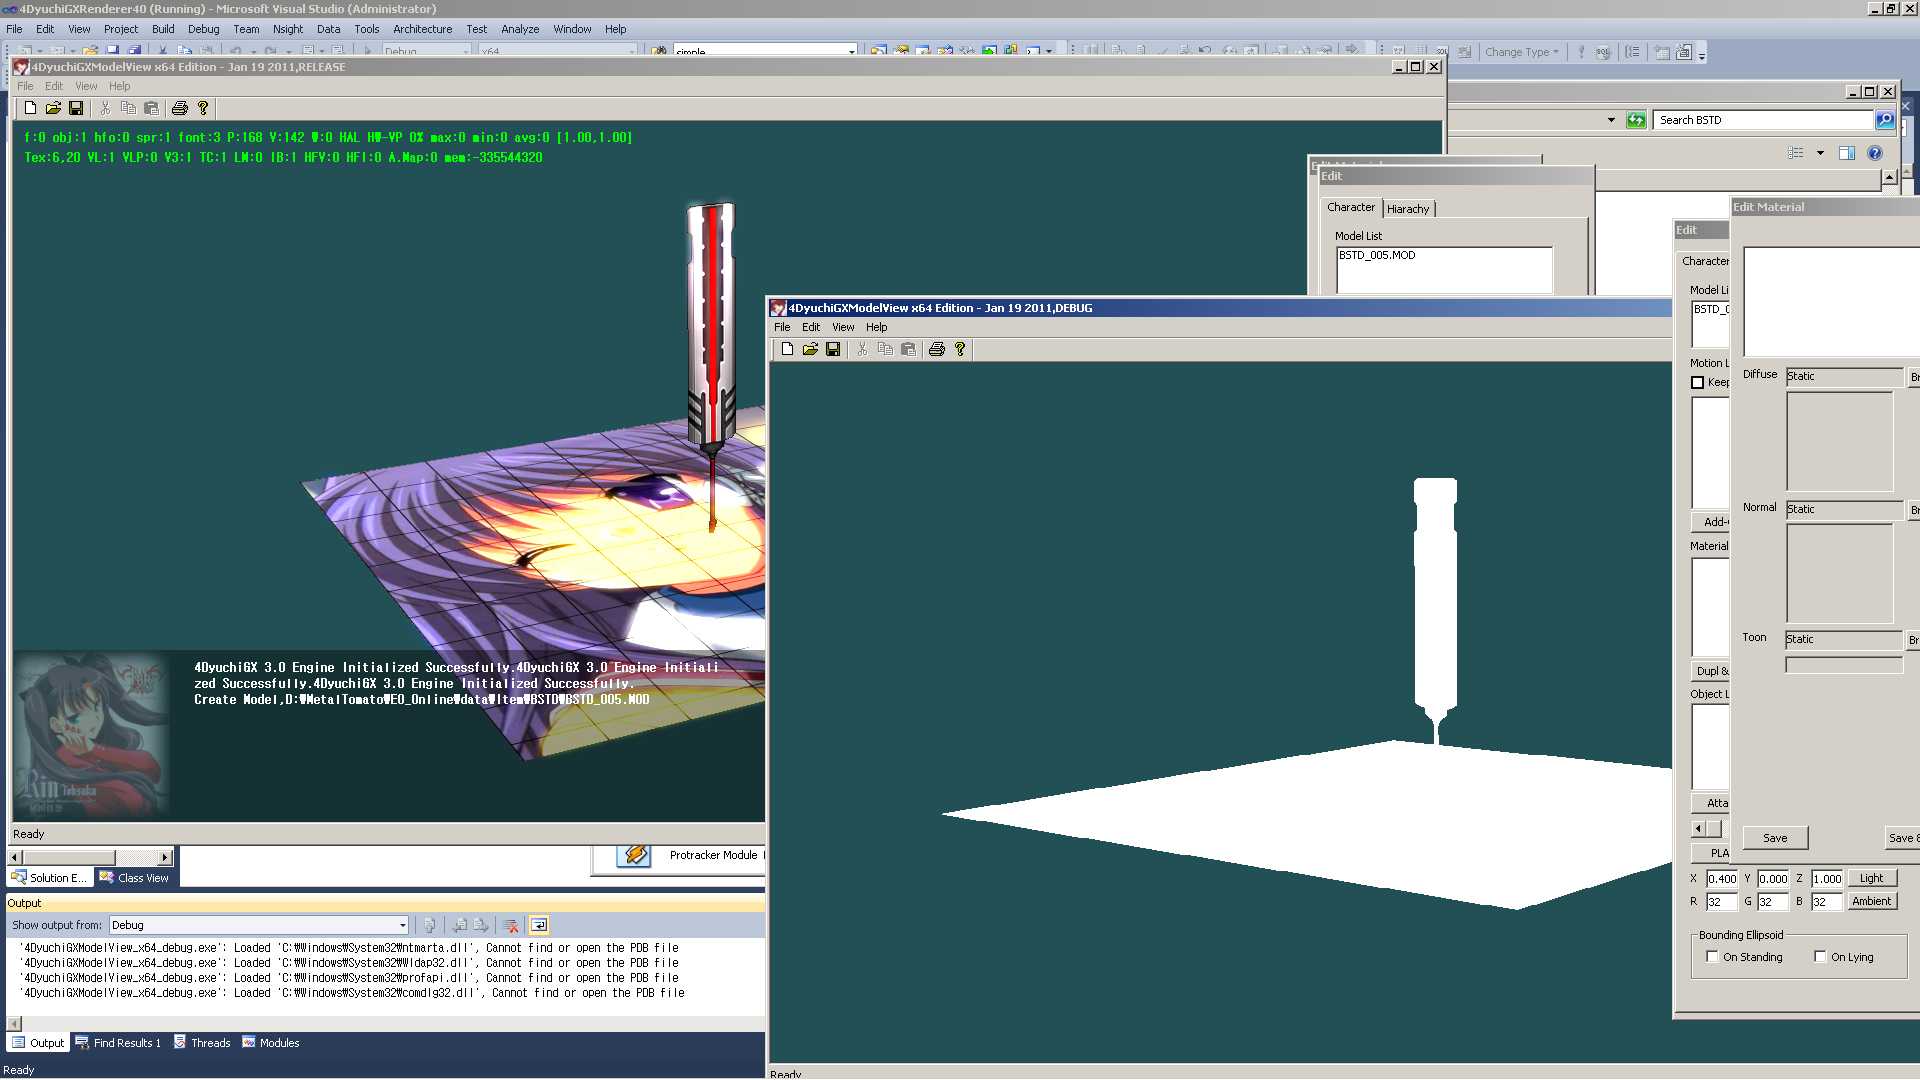Click New document icon in RELEASE viewer toolbar
The width and height of the screenshot is (1920, 1080).
(x=30, y=108)
